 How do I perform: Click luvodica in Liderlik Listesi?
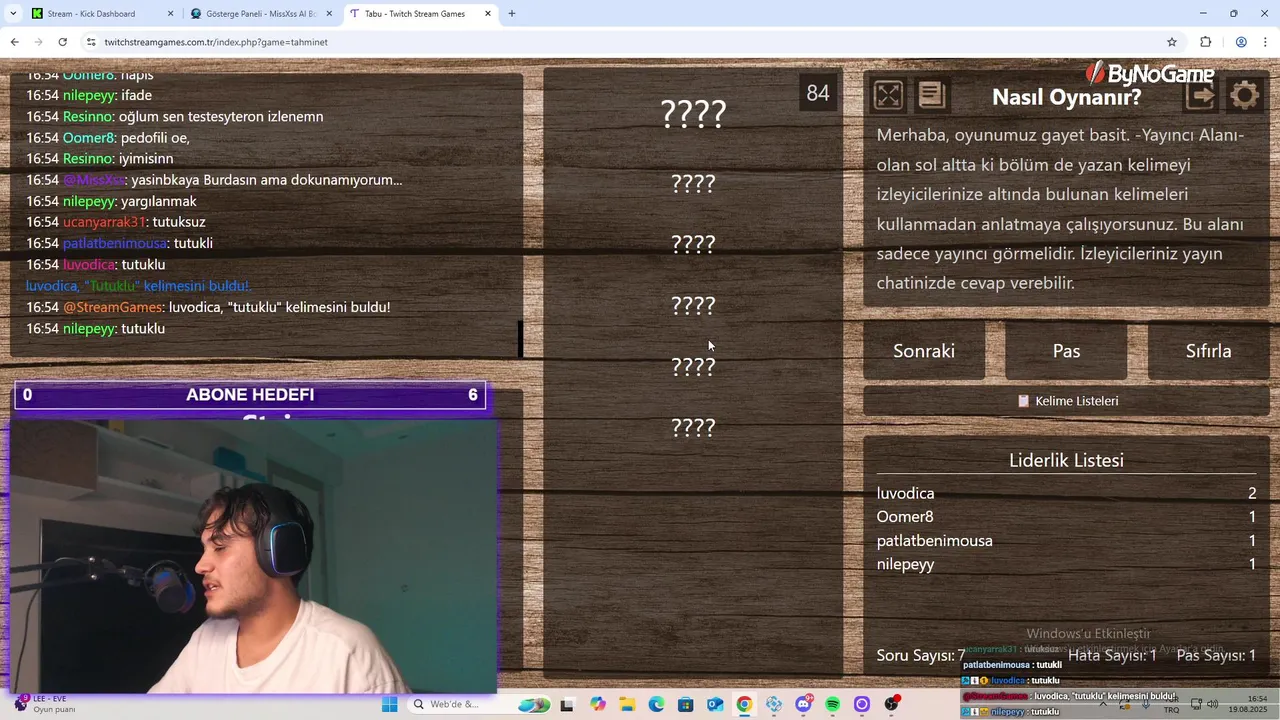[x=905, y=493]
